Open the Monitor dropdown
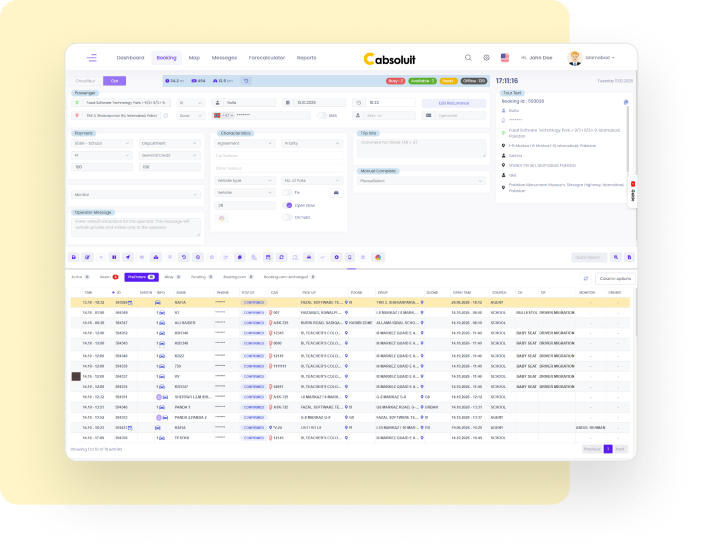Viewport: 701px width, 553px height. click(x=135, y=195)
